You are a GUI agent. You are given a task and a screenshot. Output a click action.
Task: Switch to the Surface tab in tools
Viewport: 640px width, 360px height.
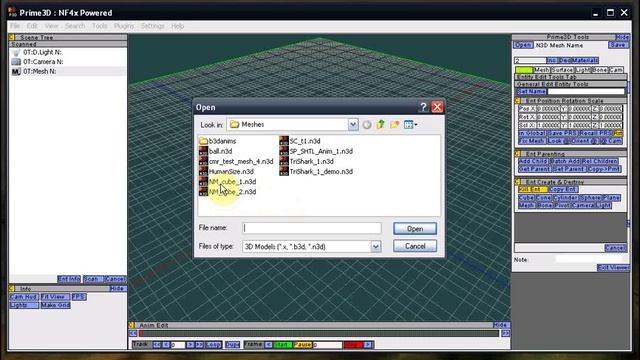562,70
